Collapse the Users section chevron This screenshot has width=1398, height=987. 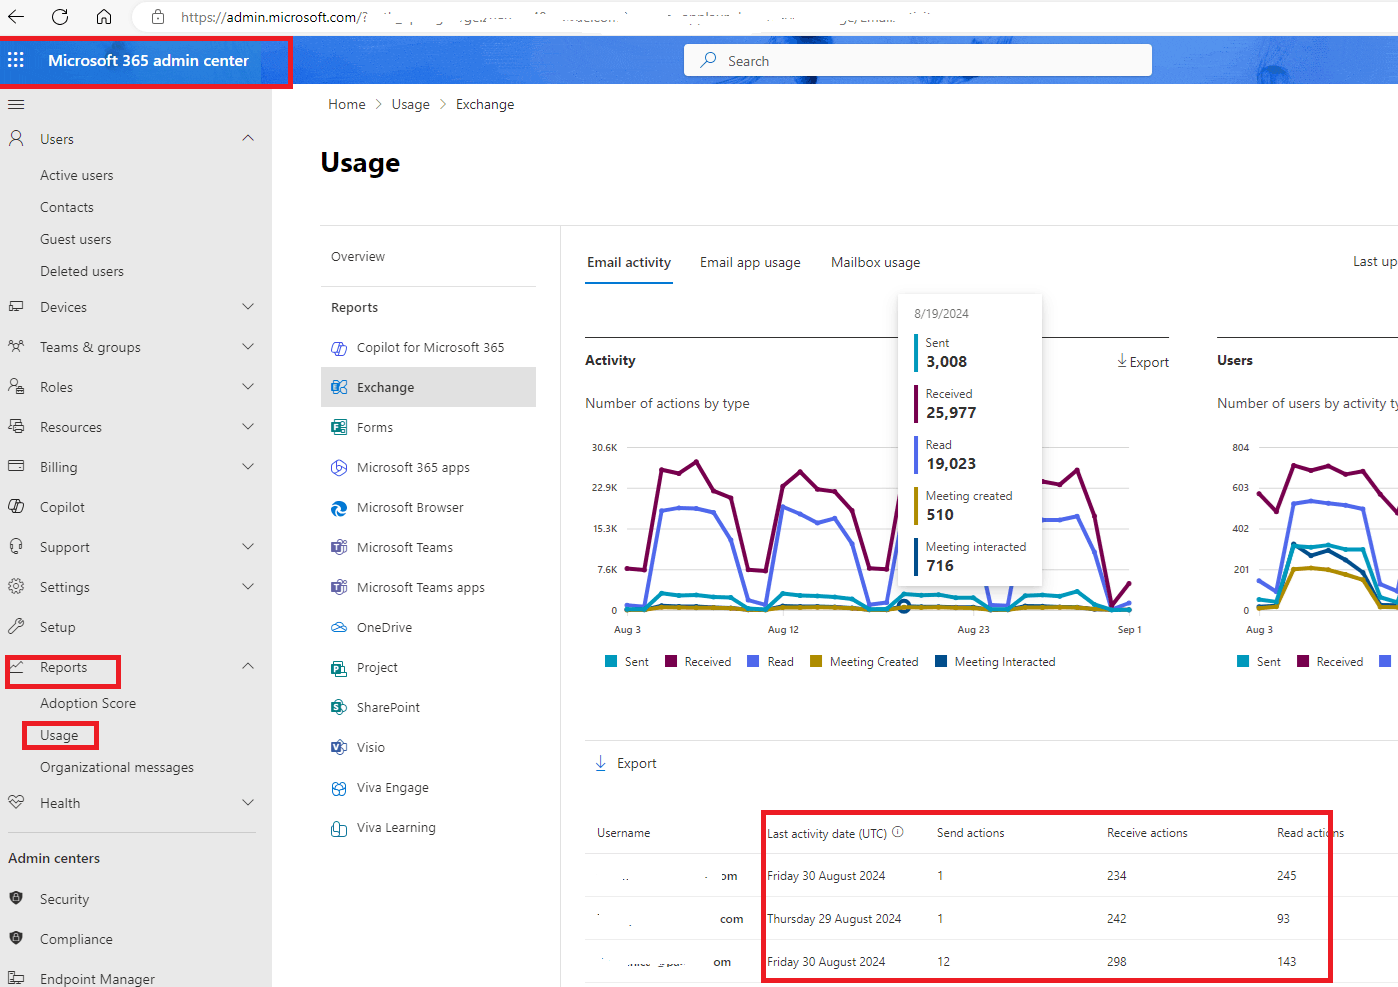[x=248, y=138]
